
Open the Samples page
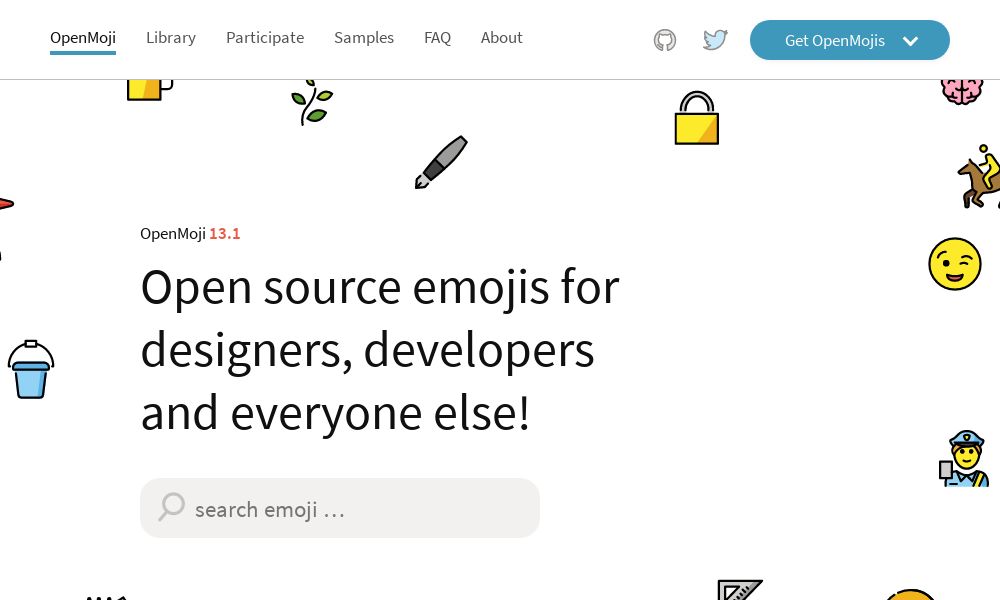tap(364, 38)
